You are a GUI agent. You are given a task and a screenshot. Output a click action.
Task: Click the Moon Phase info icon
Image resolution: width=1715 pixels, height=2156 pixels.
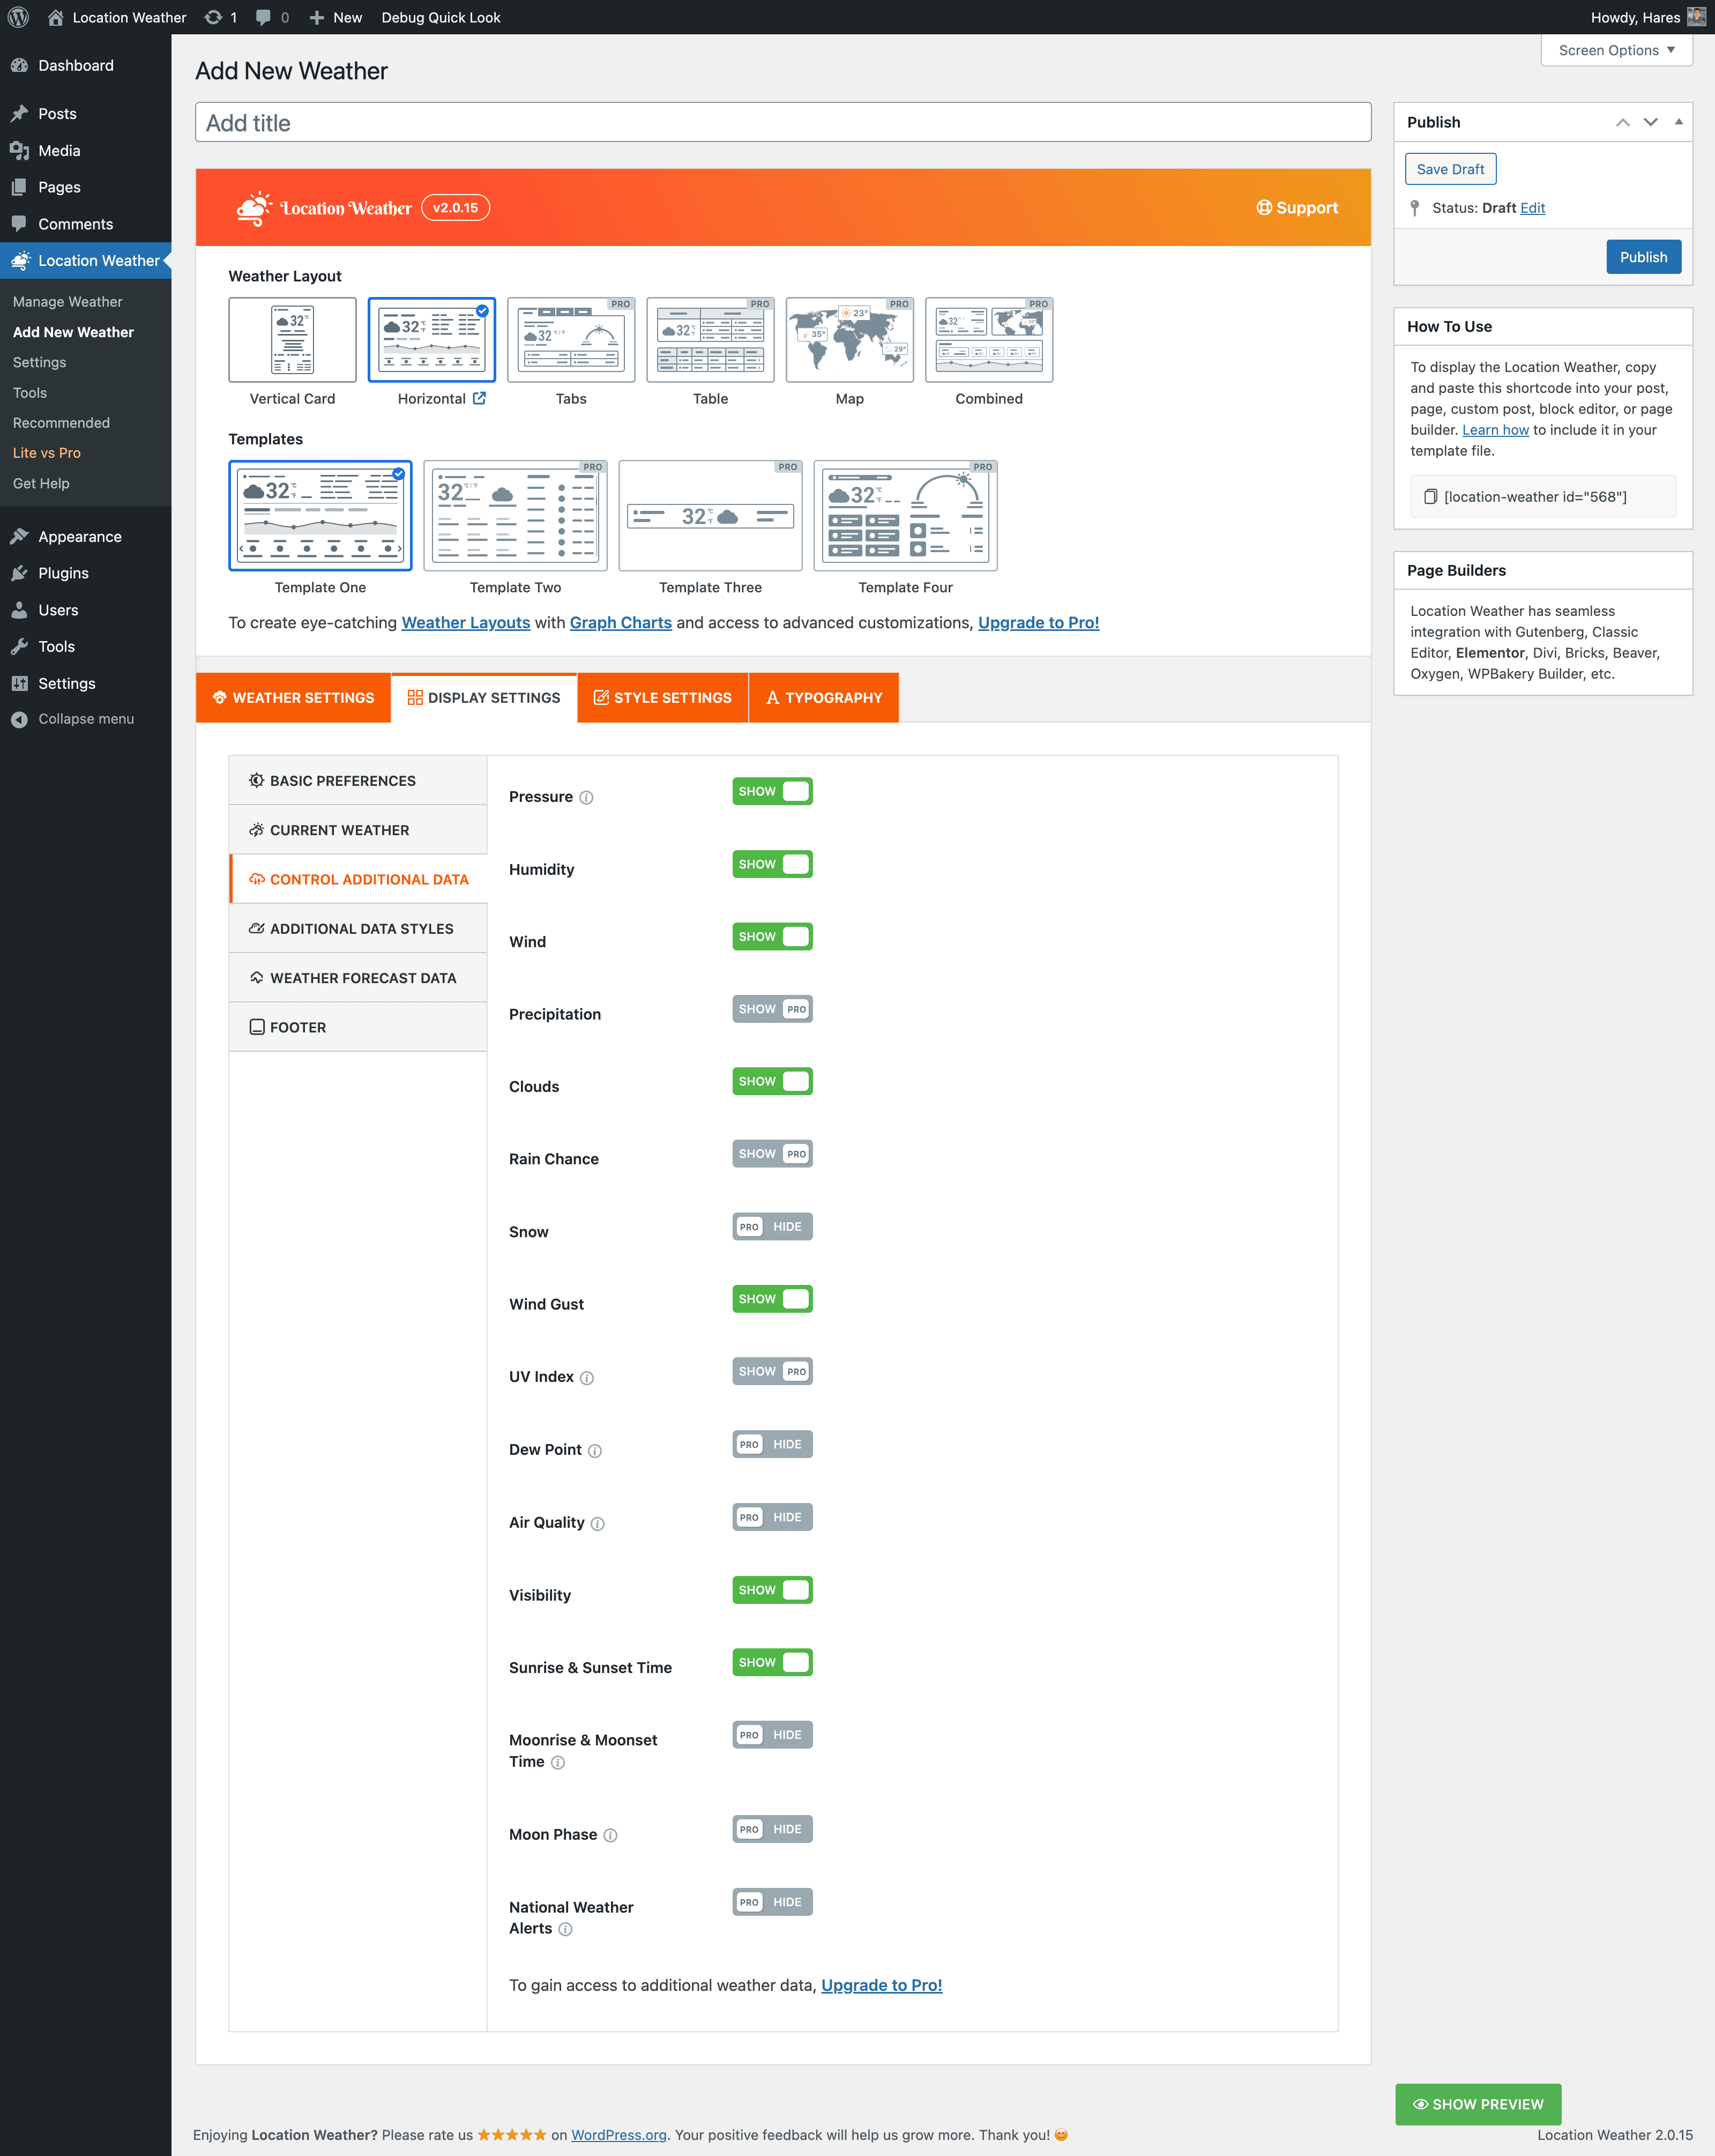(x=611, y=1835)
